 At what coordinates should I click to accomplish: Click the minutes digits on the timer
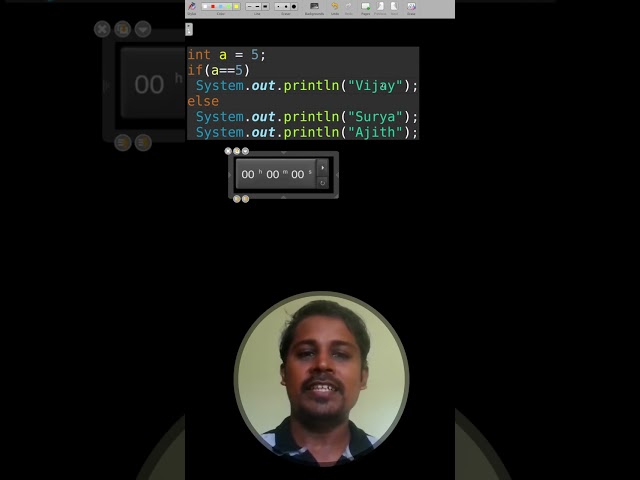273,174
